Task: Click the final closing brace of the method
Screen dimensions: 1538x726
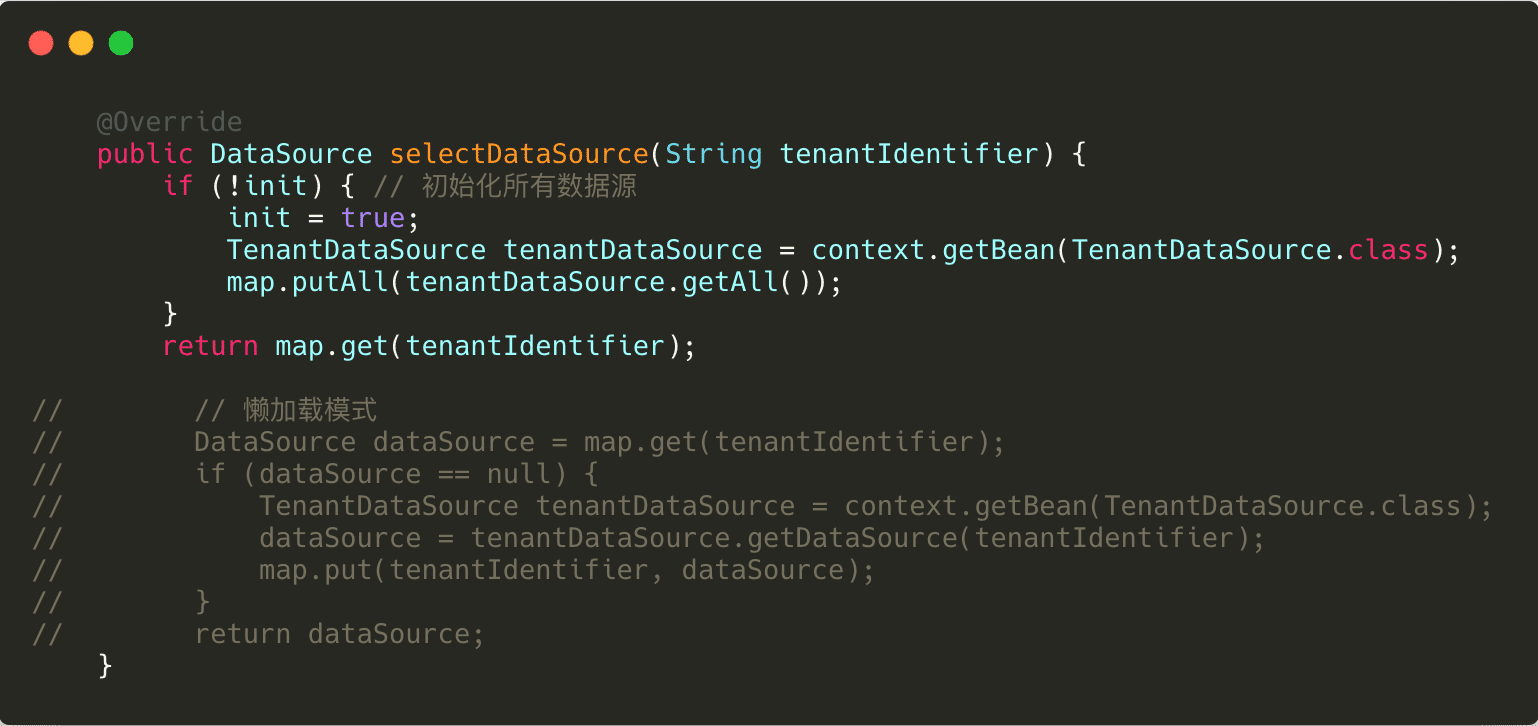Action: tap(105, 667)
